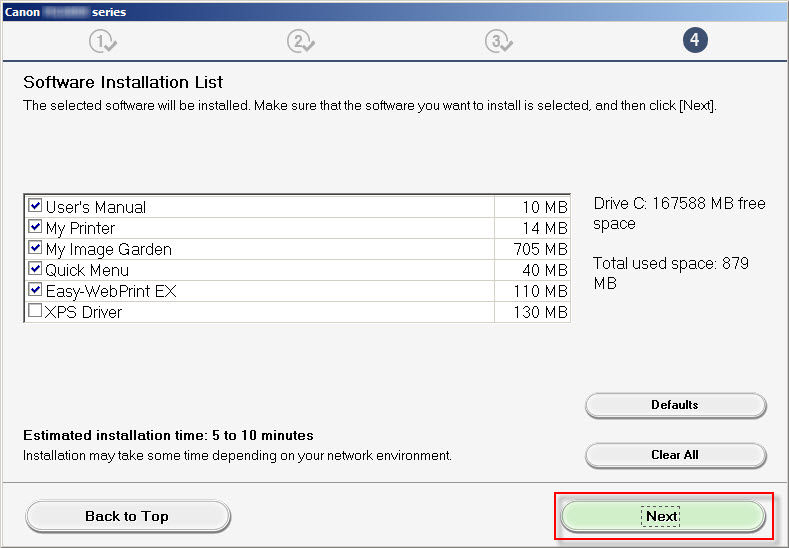Click the Clear All button
This screenshot has height=548, width=789.
coord(675,455)
